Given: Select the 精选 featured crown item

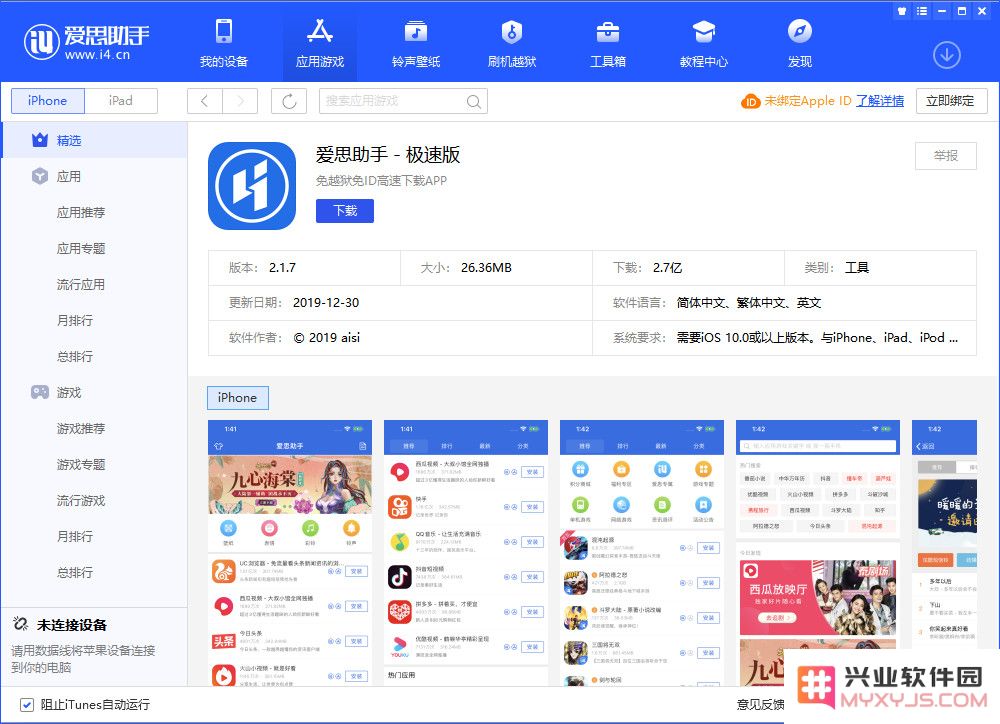Looking at the screenshot, I should click(94, 140).
